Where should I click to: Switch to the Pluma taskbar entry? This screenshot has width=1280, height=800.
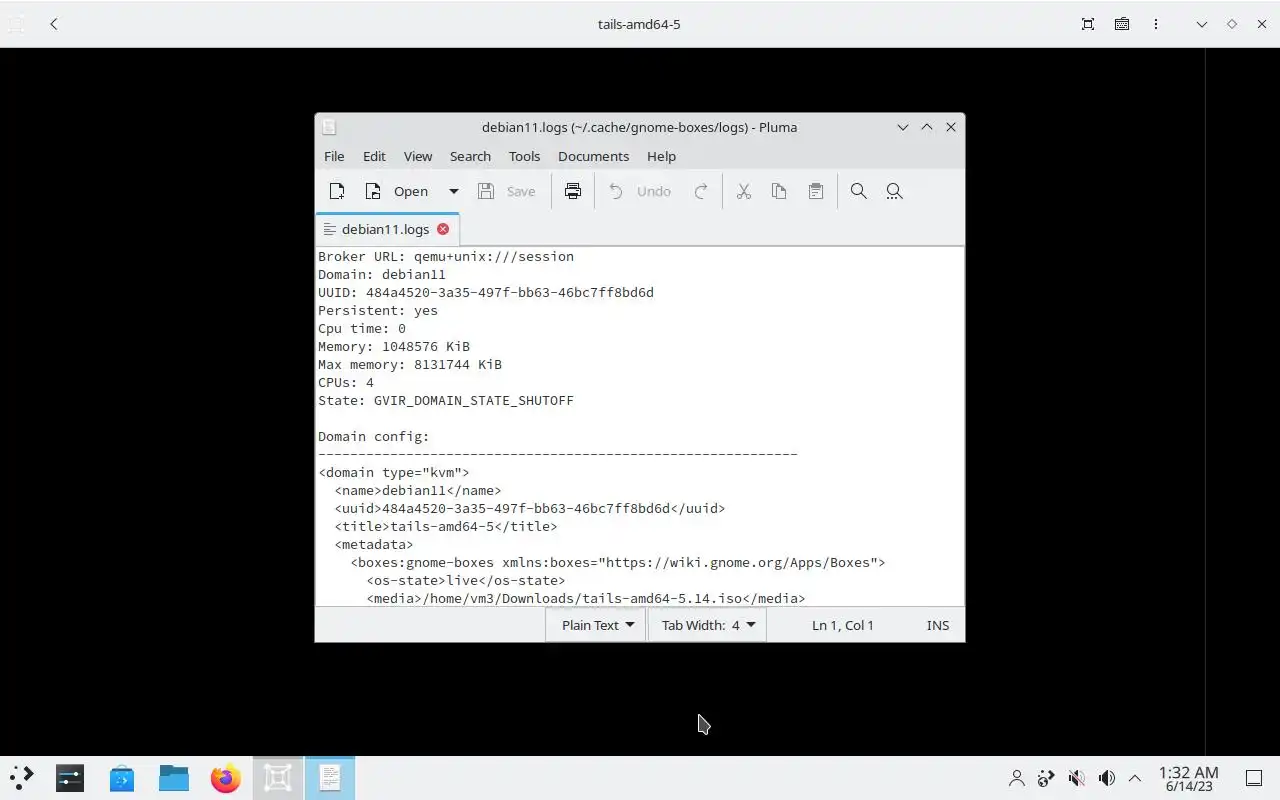coord(330,778)
